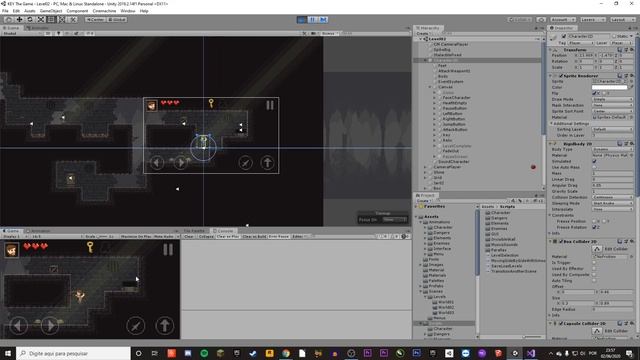This screenshot has height=360, width=640.
Task: Collapse the Canvas item in Hierarchy
Action: coord(430,87)
